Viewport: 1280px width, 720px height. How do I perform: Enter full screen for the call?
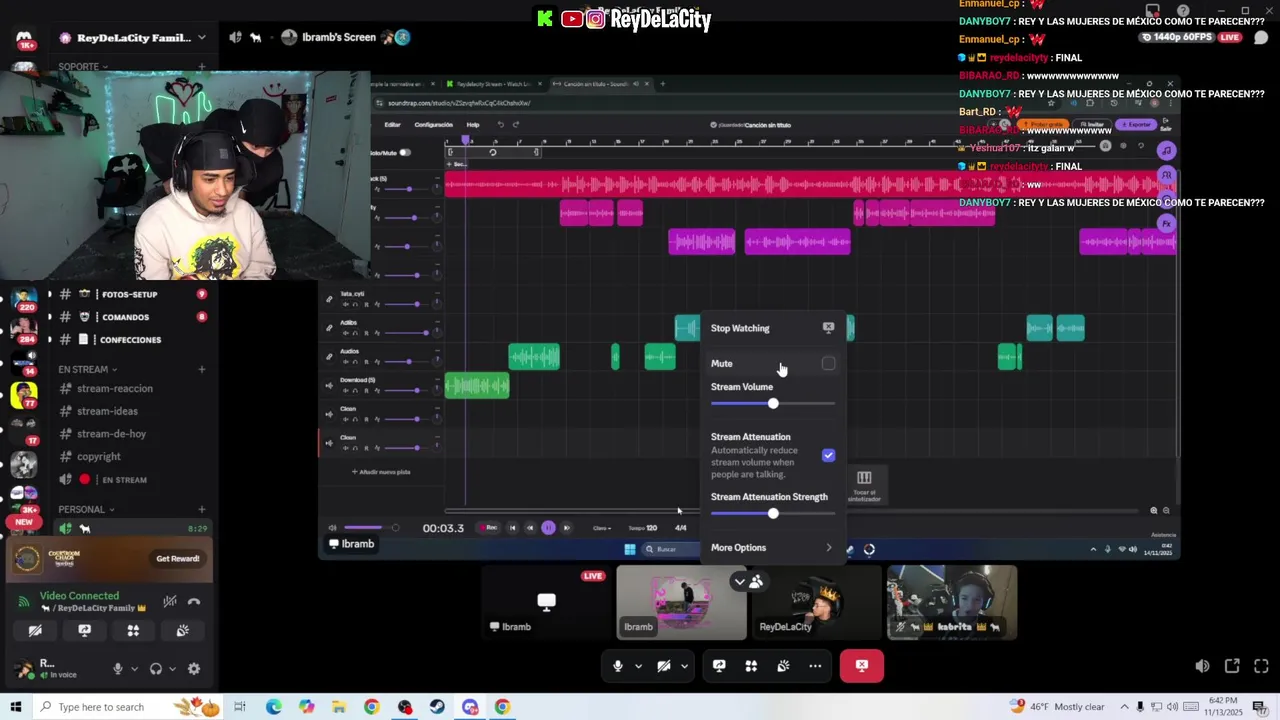pos(1261,666)
